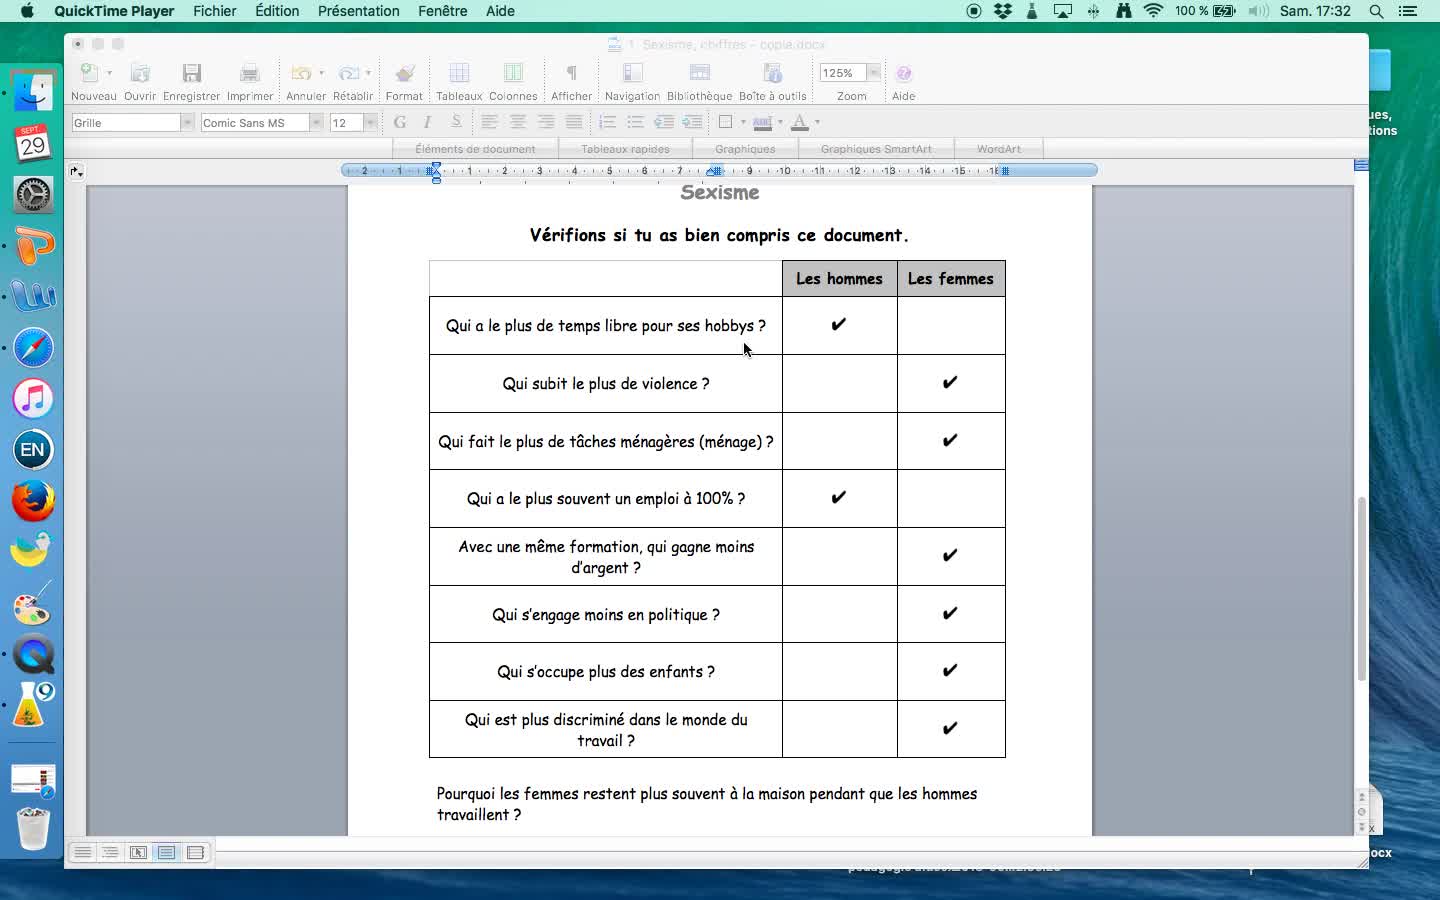Open the 125% zoom dropdown
The width and height of the screenshot is (1440, 900).
point(873,73)
